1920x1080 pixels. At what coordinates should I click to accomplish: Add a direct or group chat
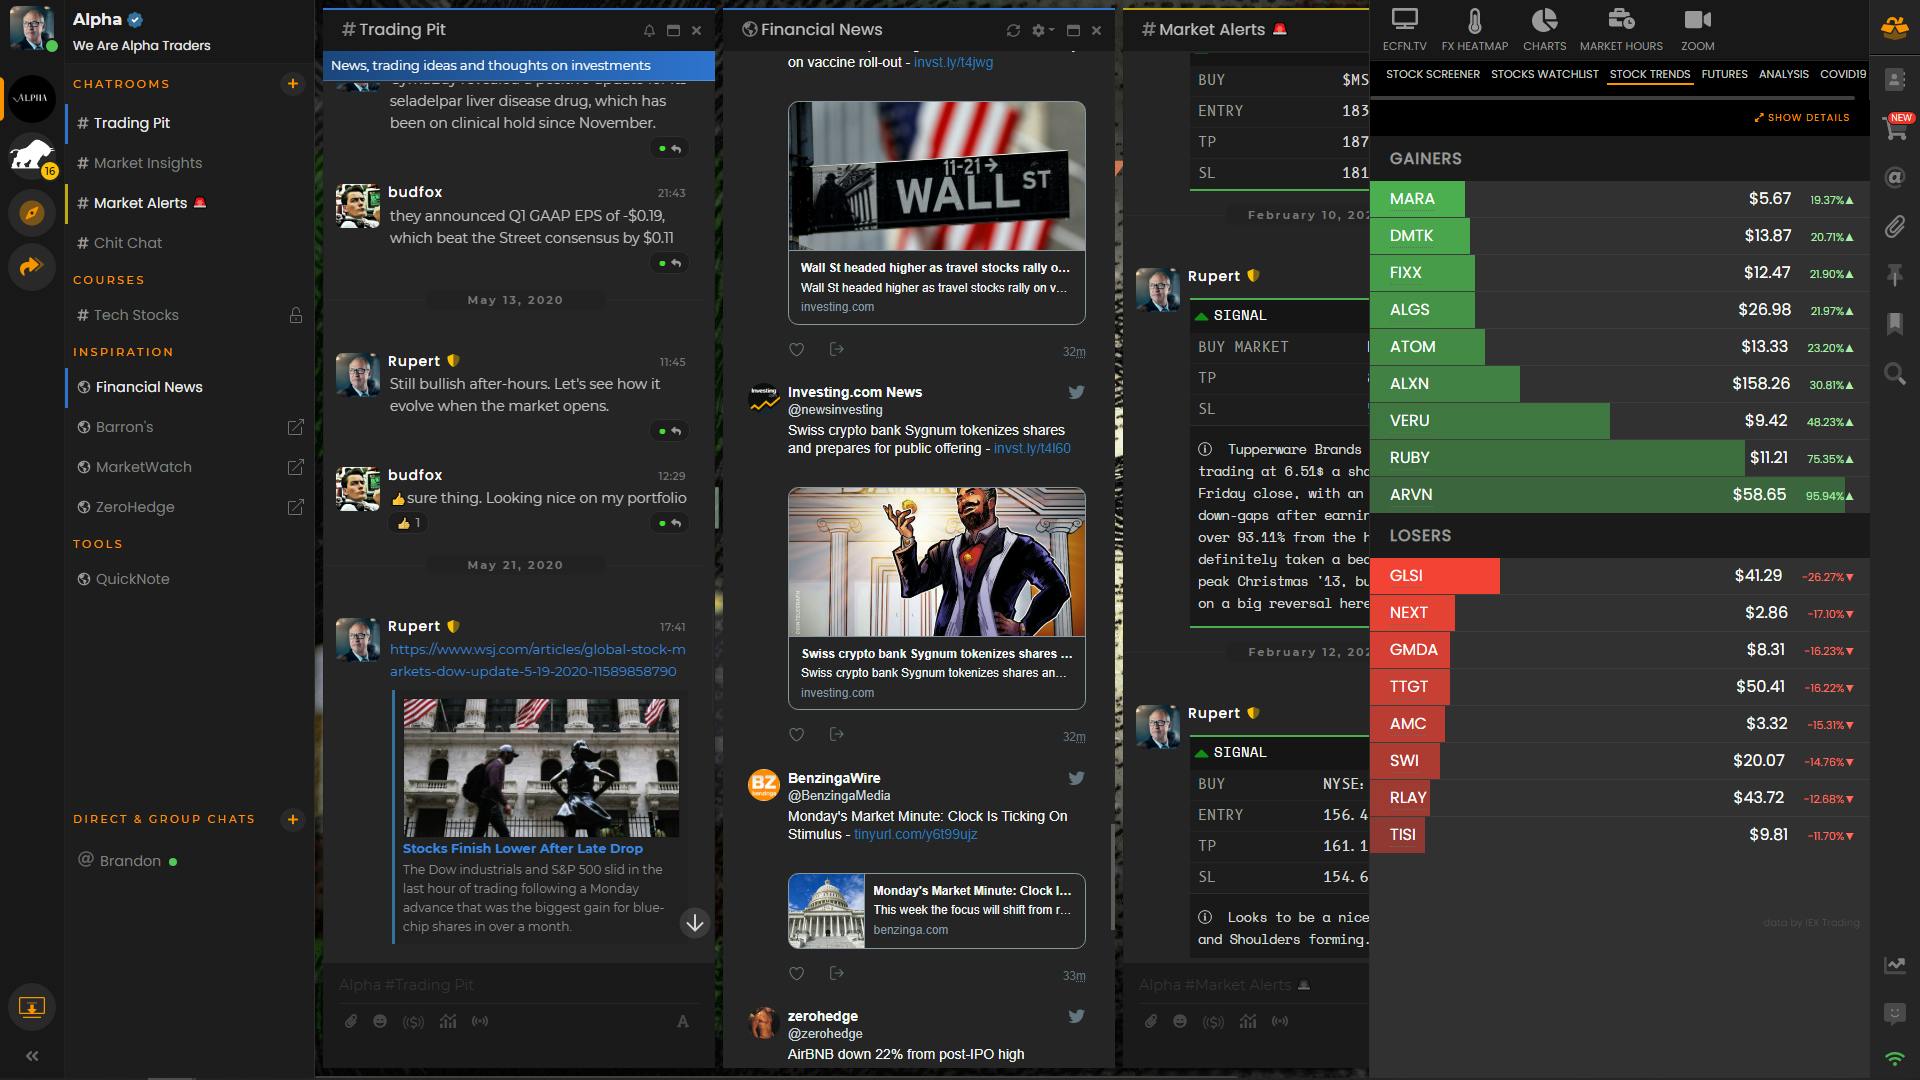(x=293, y=820)
